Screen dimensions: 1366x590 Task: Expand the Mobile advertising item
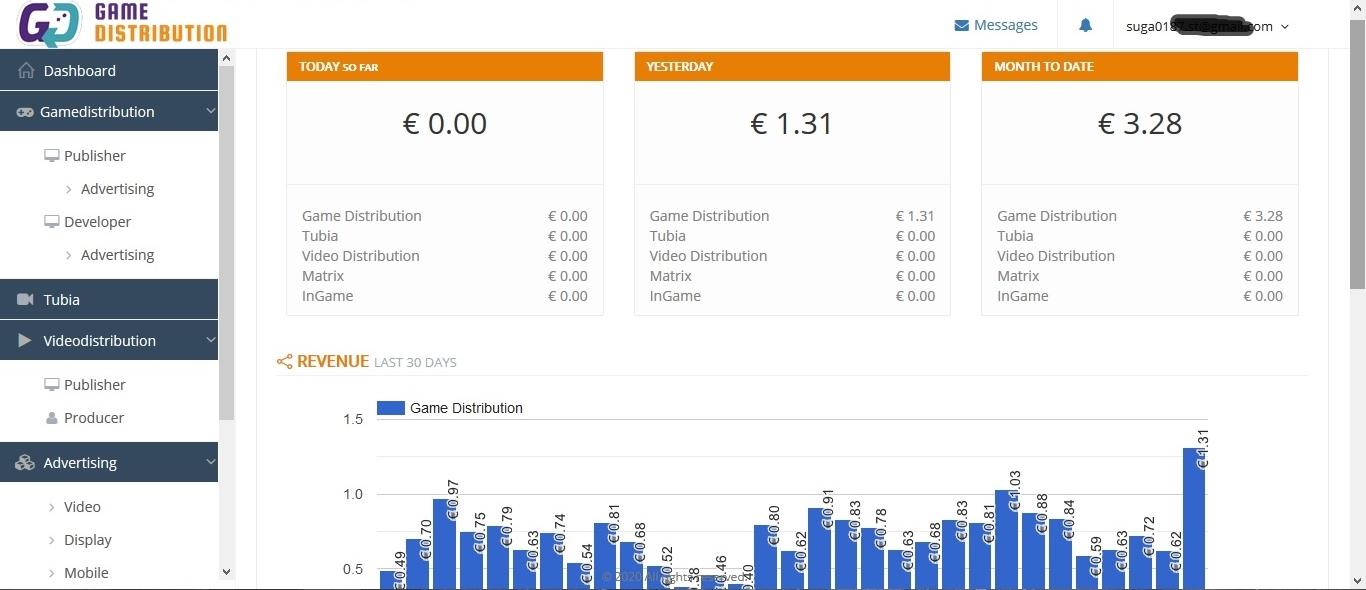point(86,573)
